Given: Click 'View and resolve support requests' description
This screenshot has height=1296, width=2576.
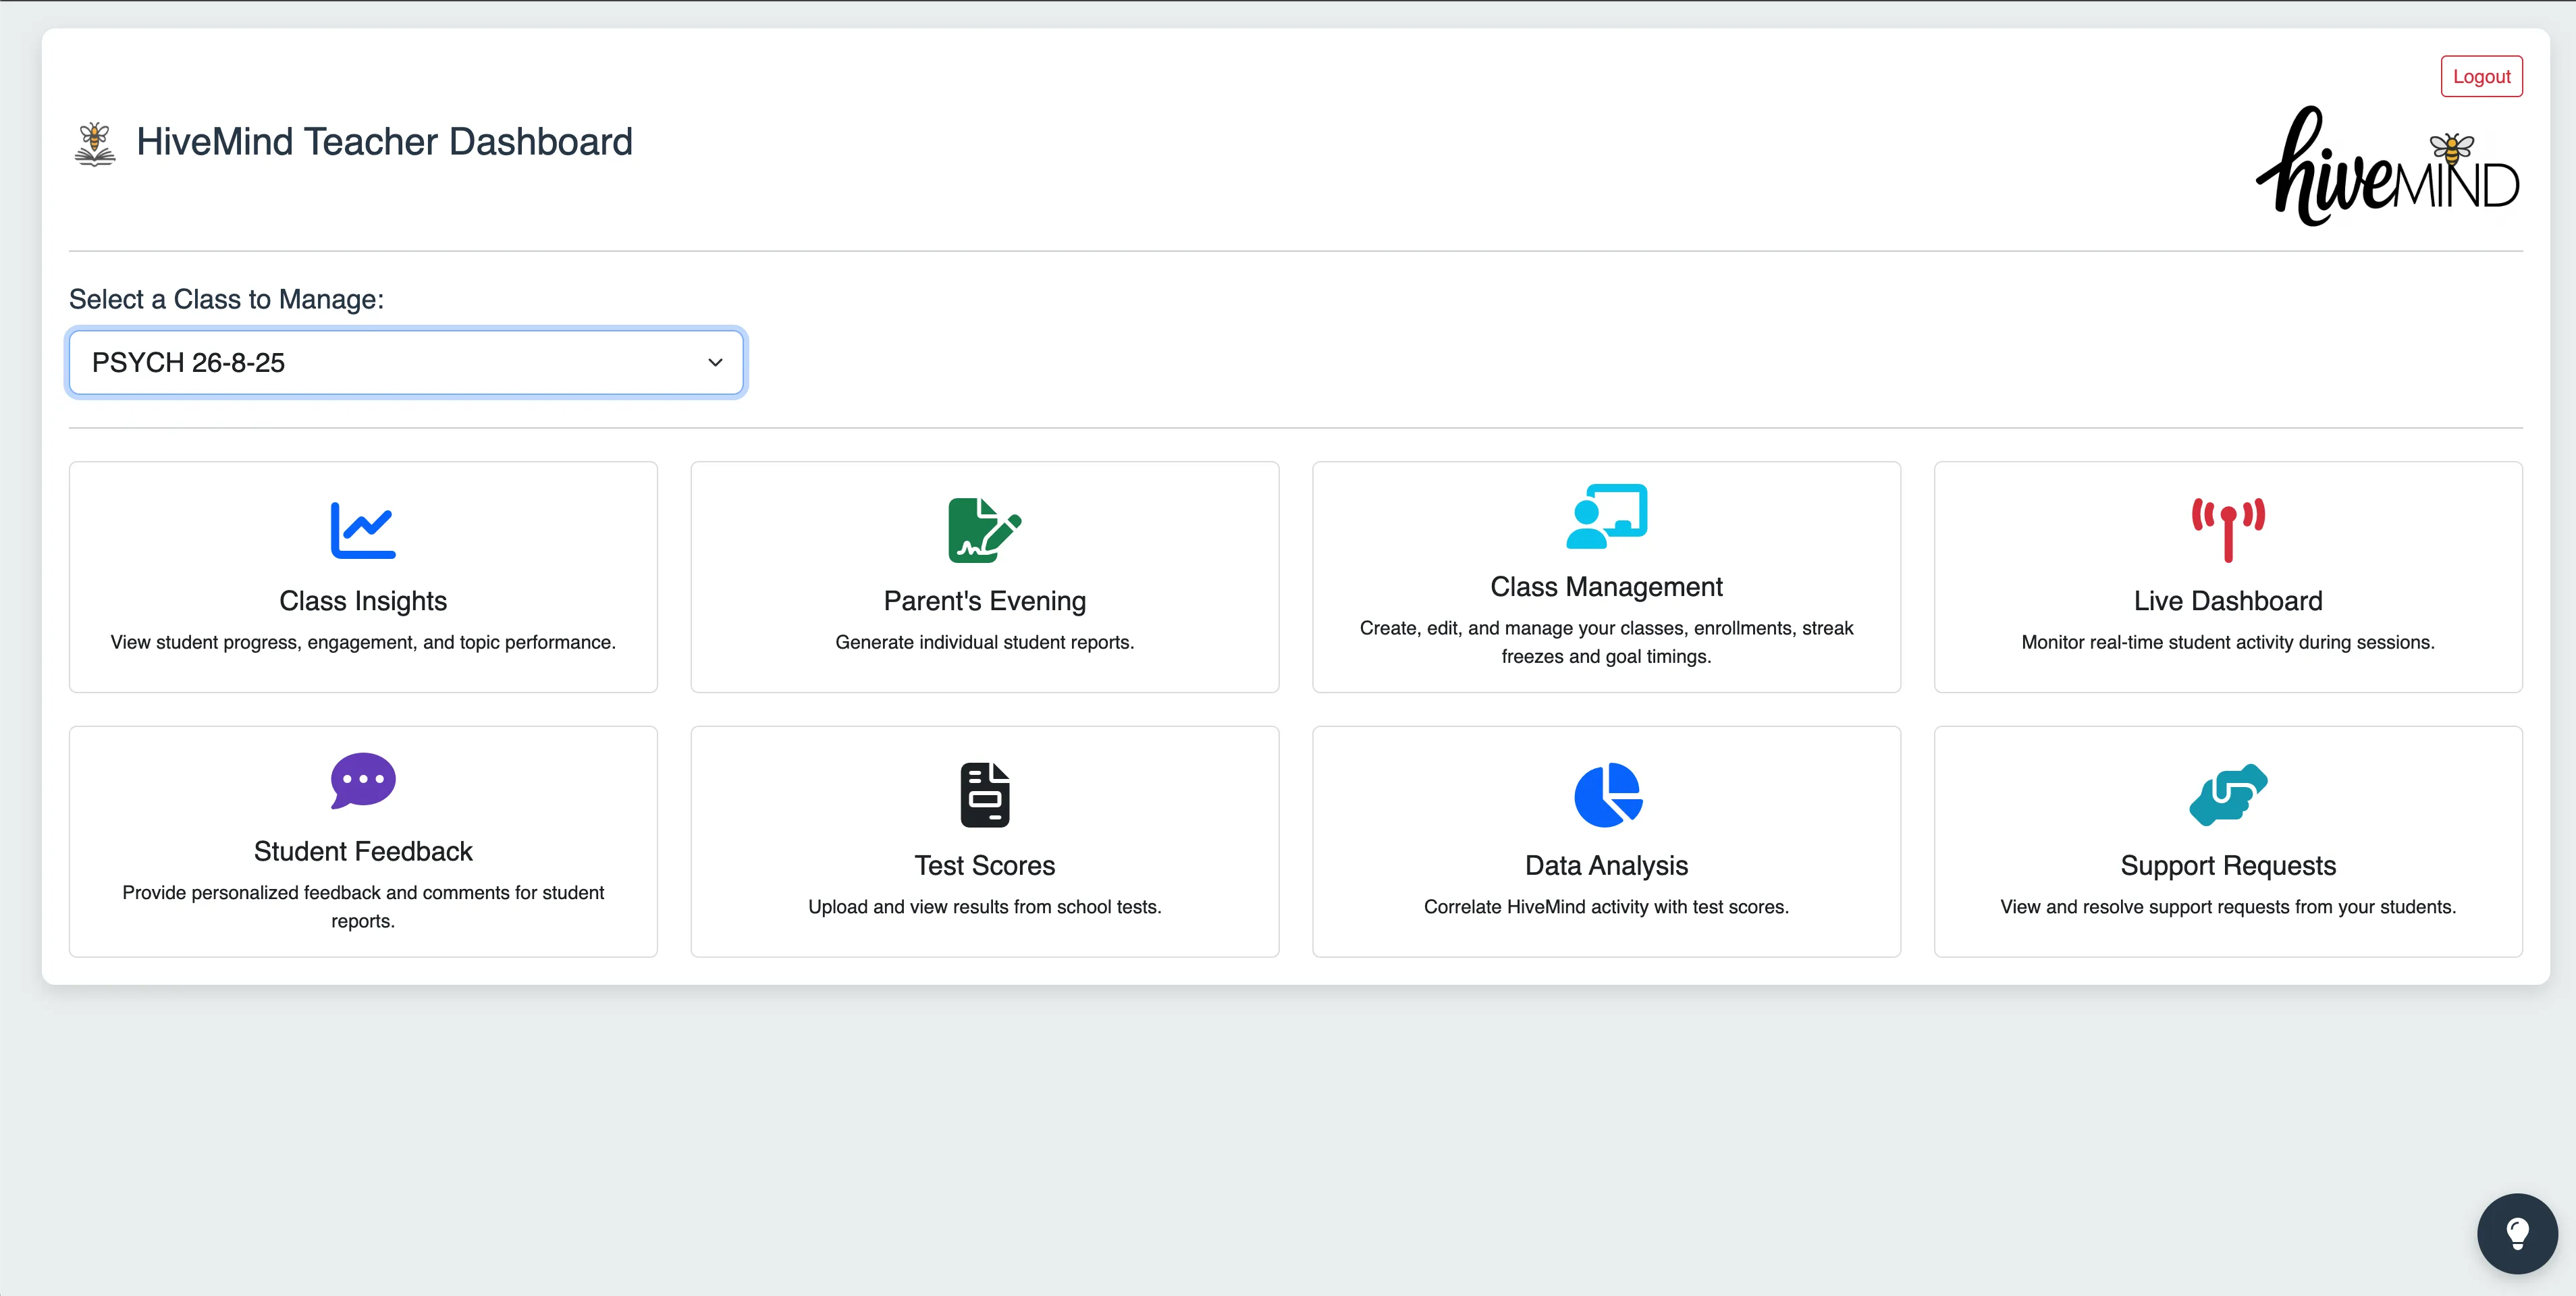Looking at the screenshot, I should click(2228, 906).
